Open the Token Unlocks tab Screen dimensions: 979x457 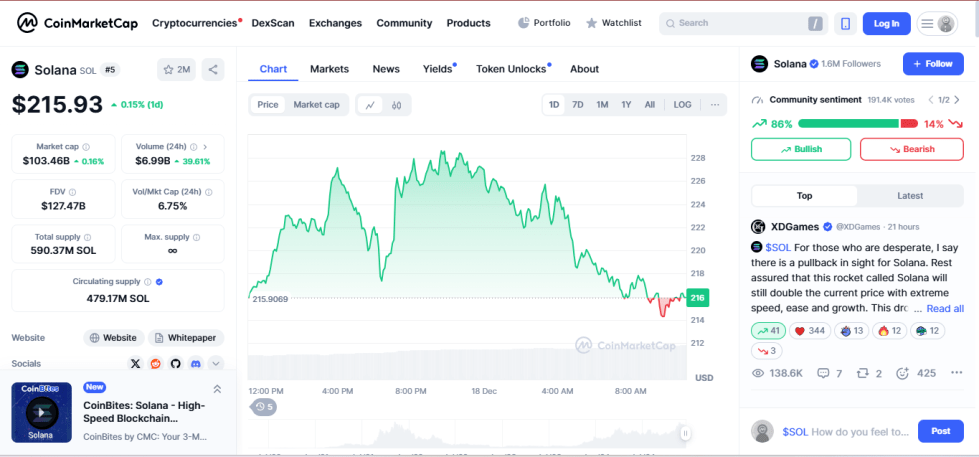tap(511, 69)
